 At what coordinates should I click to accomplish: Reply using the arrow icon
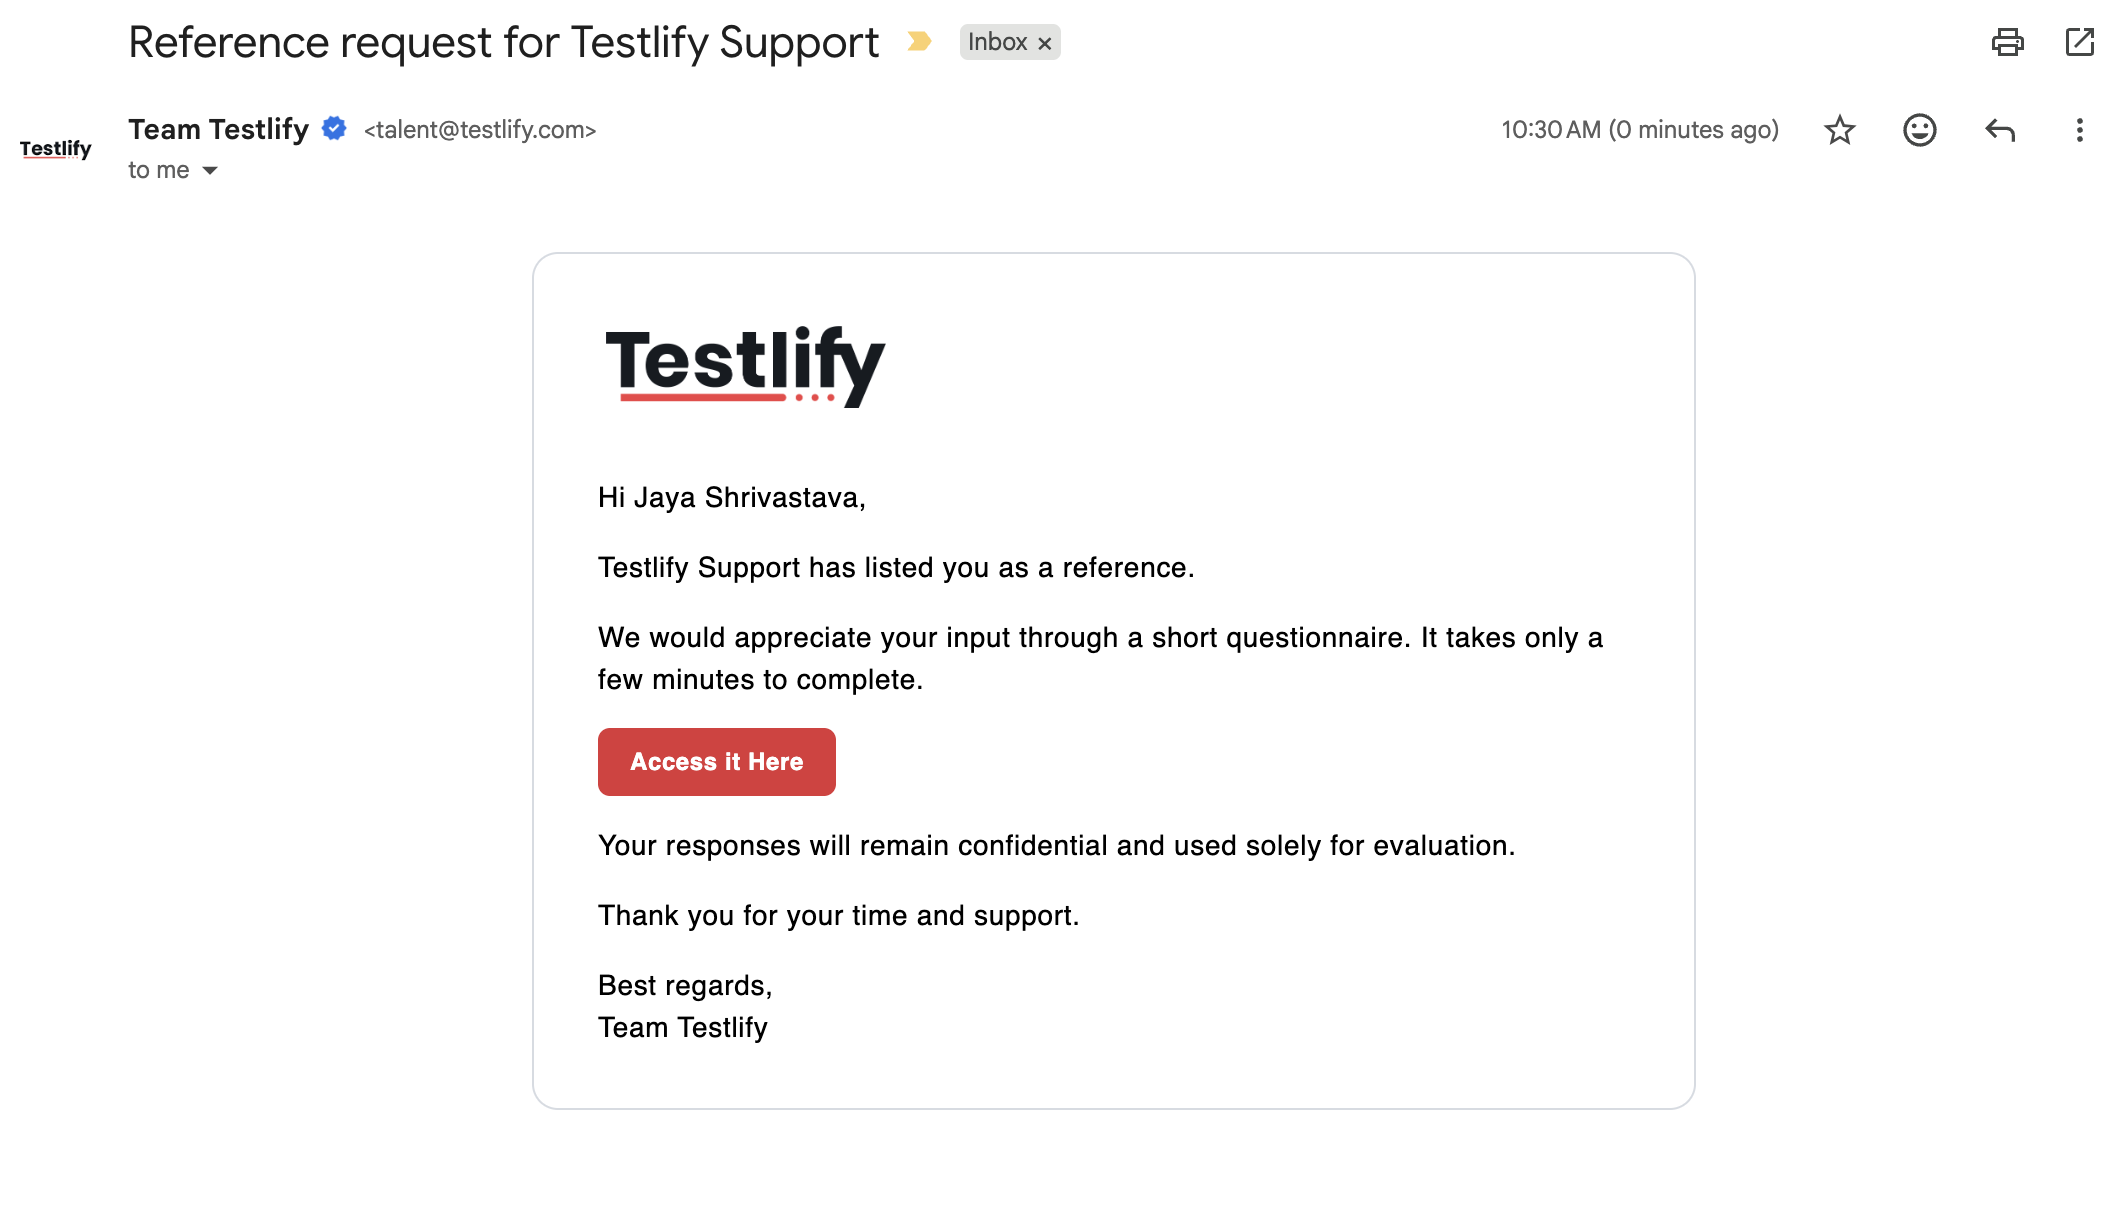coord(2000,130)
